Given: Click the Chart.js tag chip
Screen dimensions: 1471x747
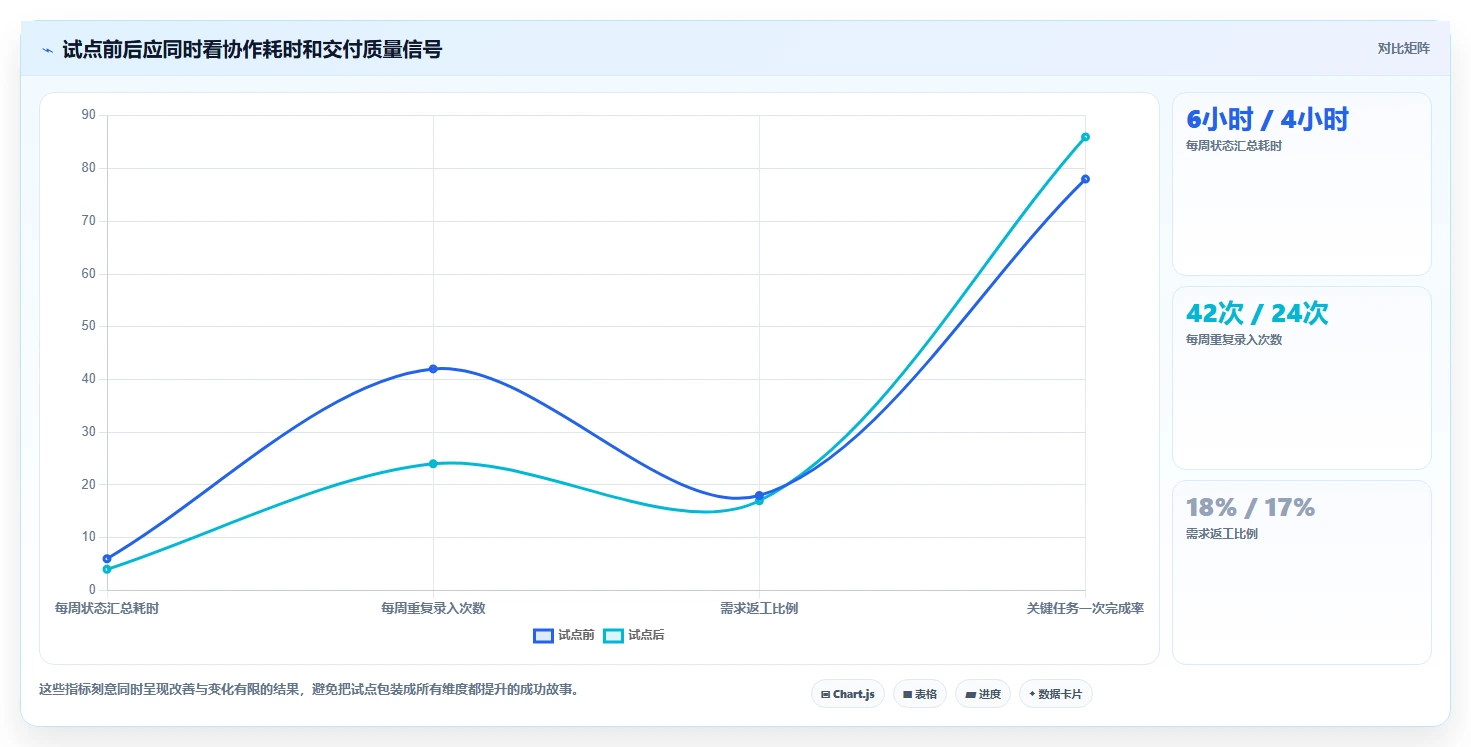Looking at the screenshot, I should 848,694.
